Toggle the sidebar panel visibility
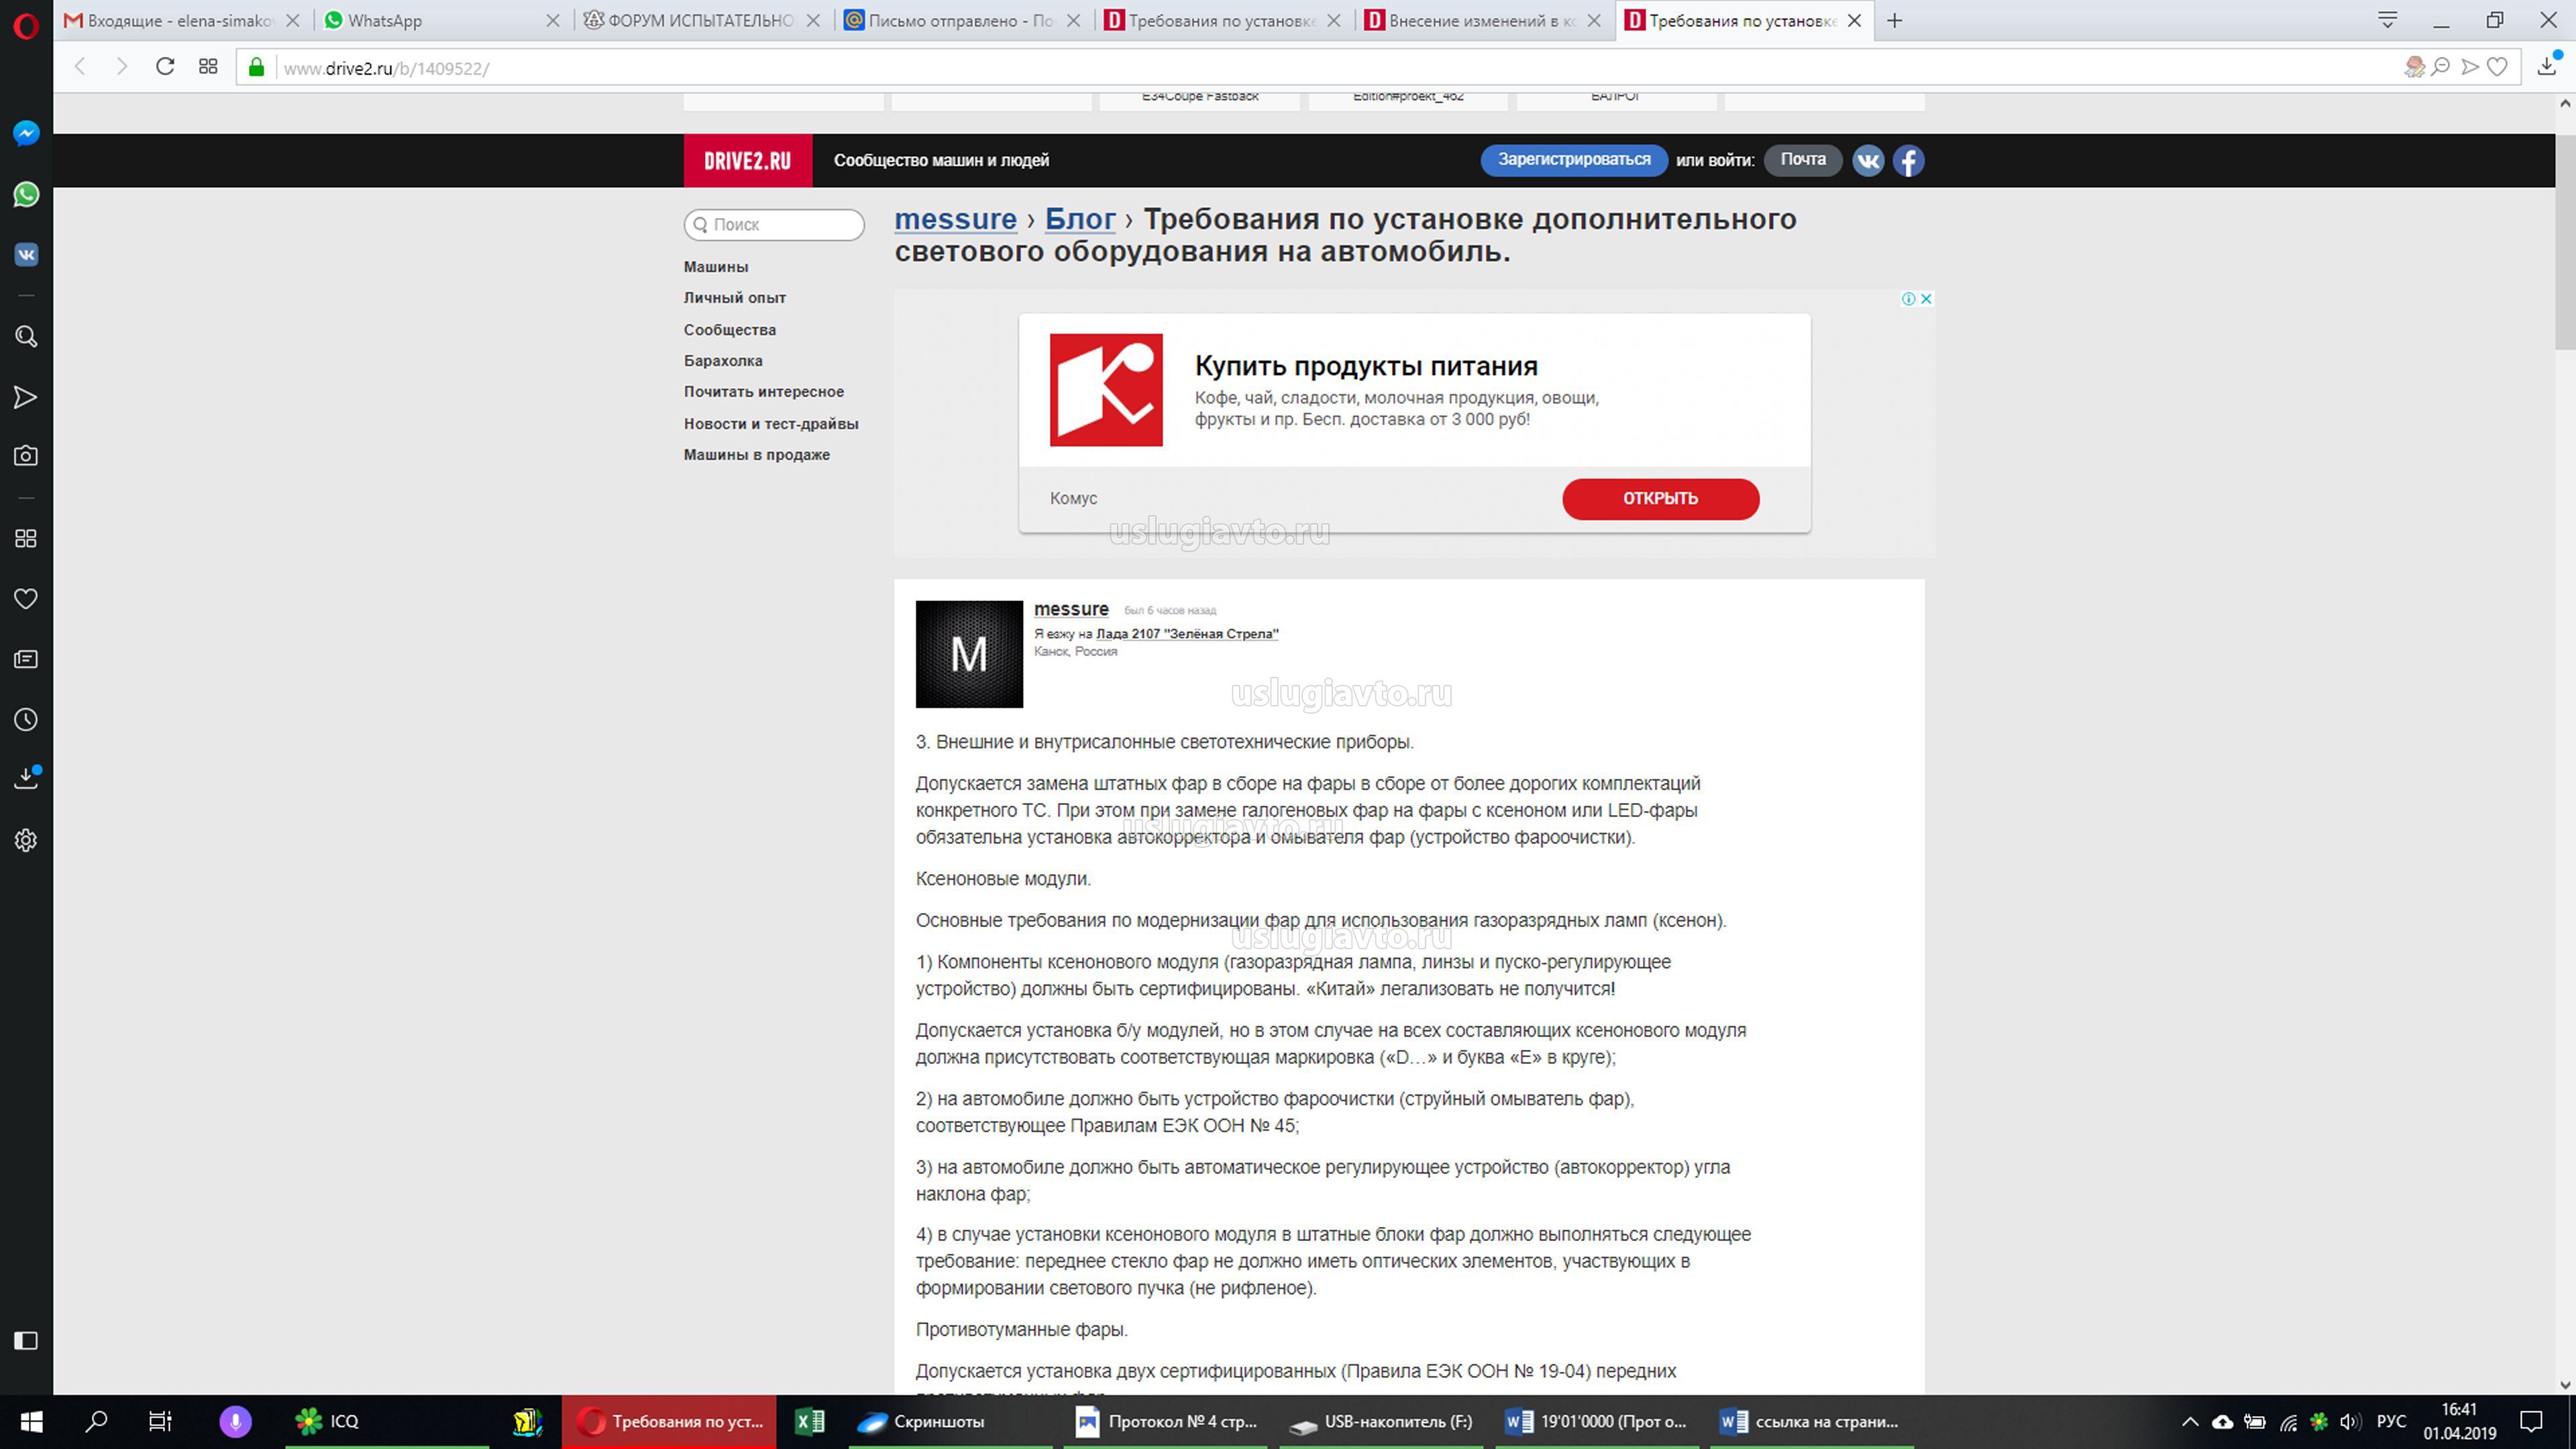Image resolution: width=2576 pixels, height=1449 pixels. coord(26,1341)
